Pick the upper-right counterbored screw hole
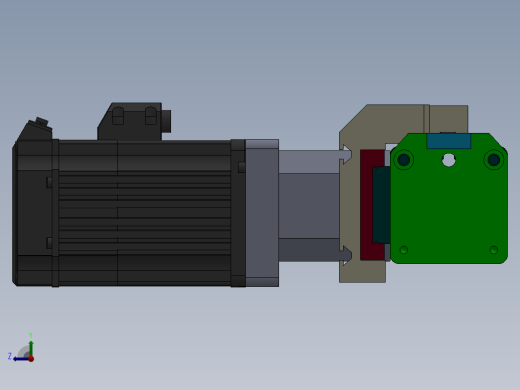520x390 pixels. [494, 160]
